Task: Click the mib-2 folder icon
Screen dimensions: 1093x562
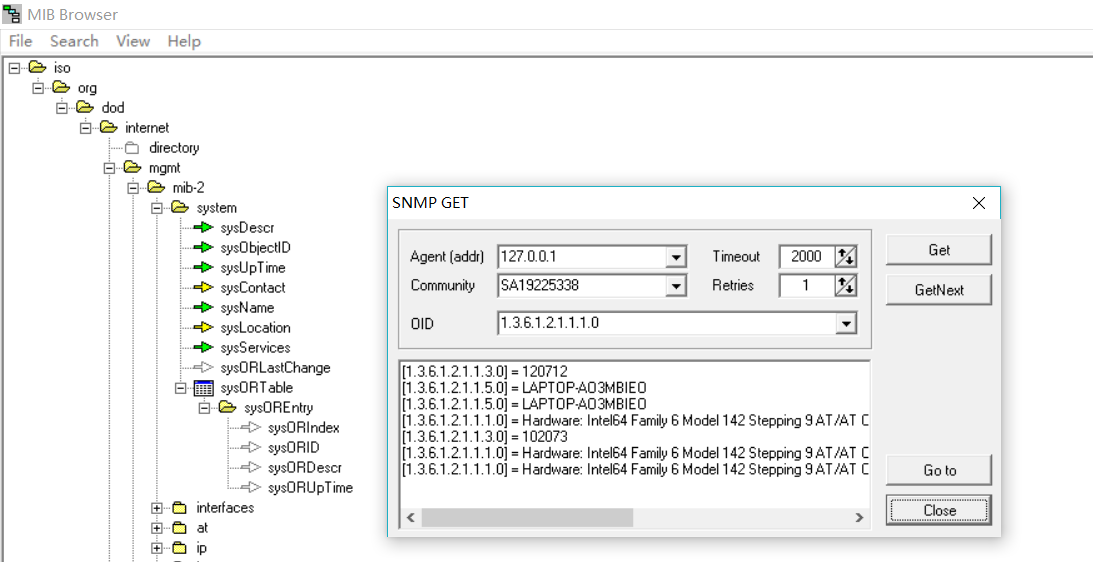Action: click(156, 188)
